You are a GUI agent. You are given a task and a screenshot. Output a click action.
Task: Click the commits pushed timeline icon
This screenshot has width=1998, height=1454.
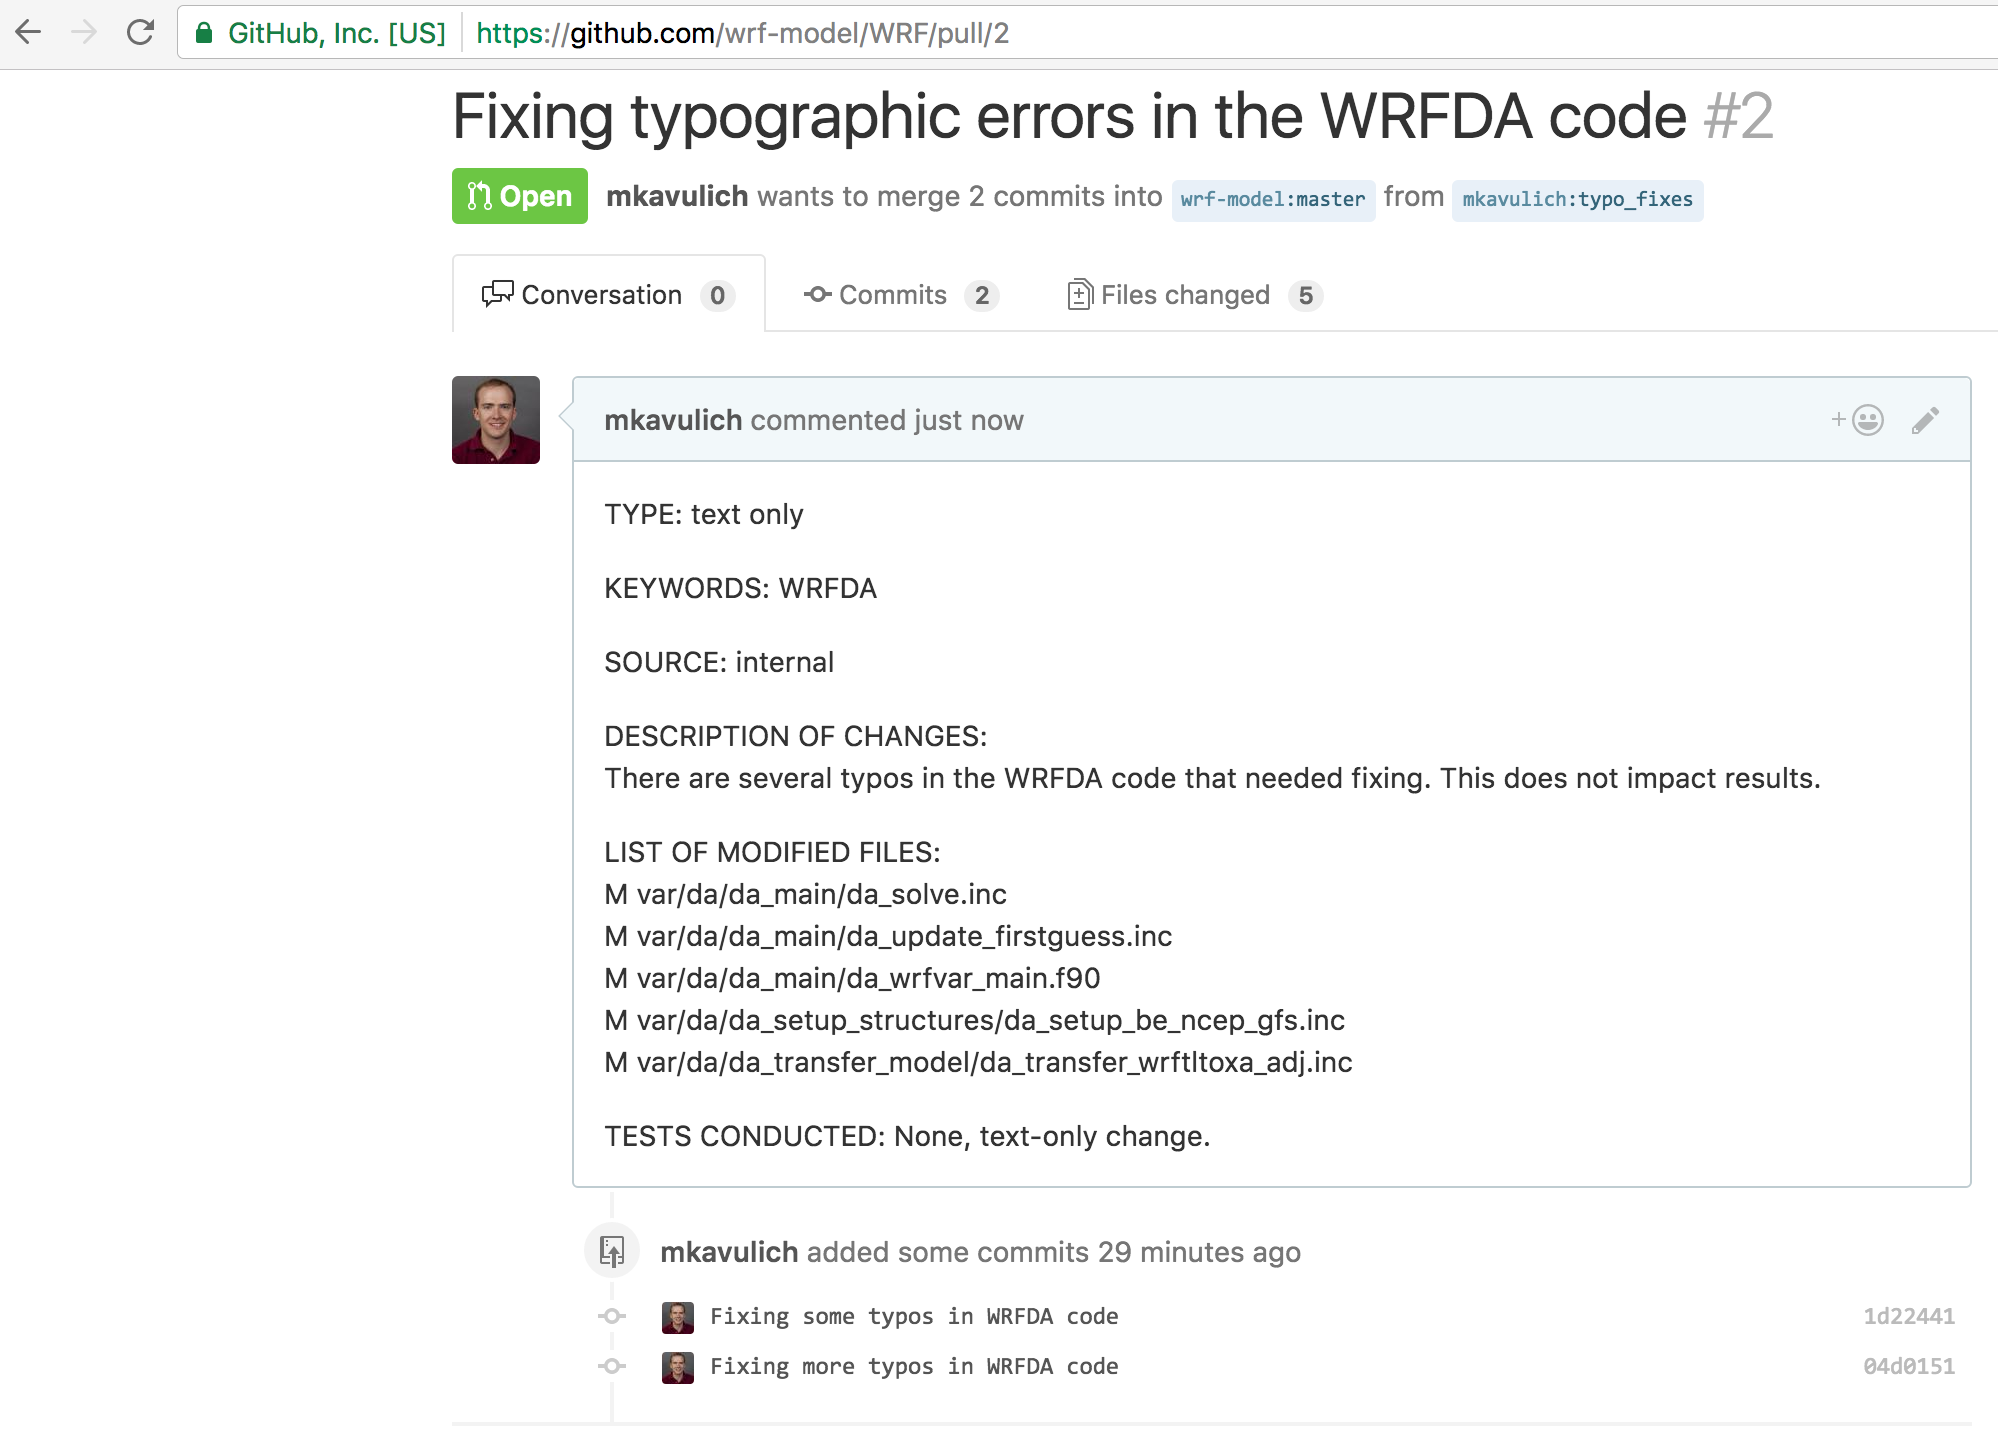[x=612, y=1251]
